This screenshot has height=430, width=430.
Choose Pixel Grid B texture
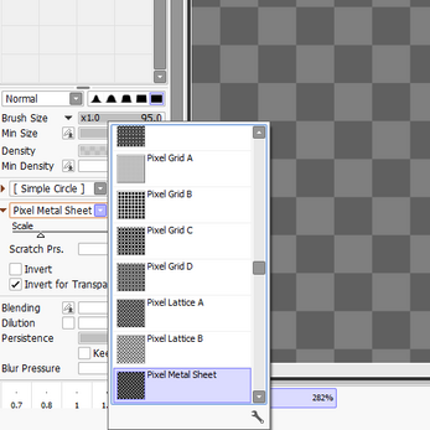182,204
